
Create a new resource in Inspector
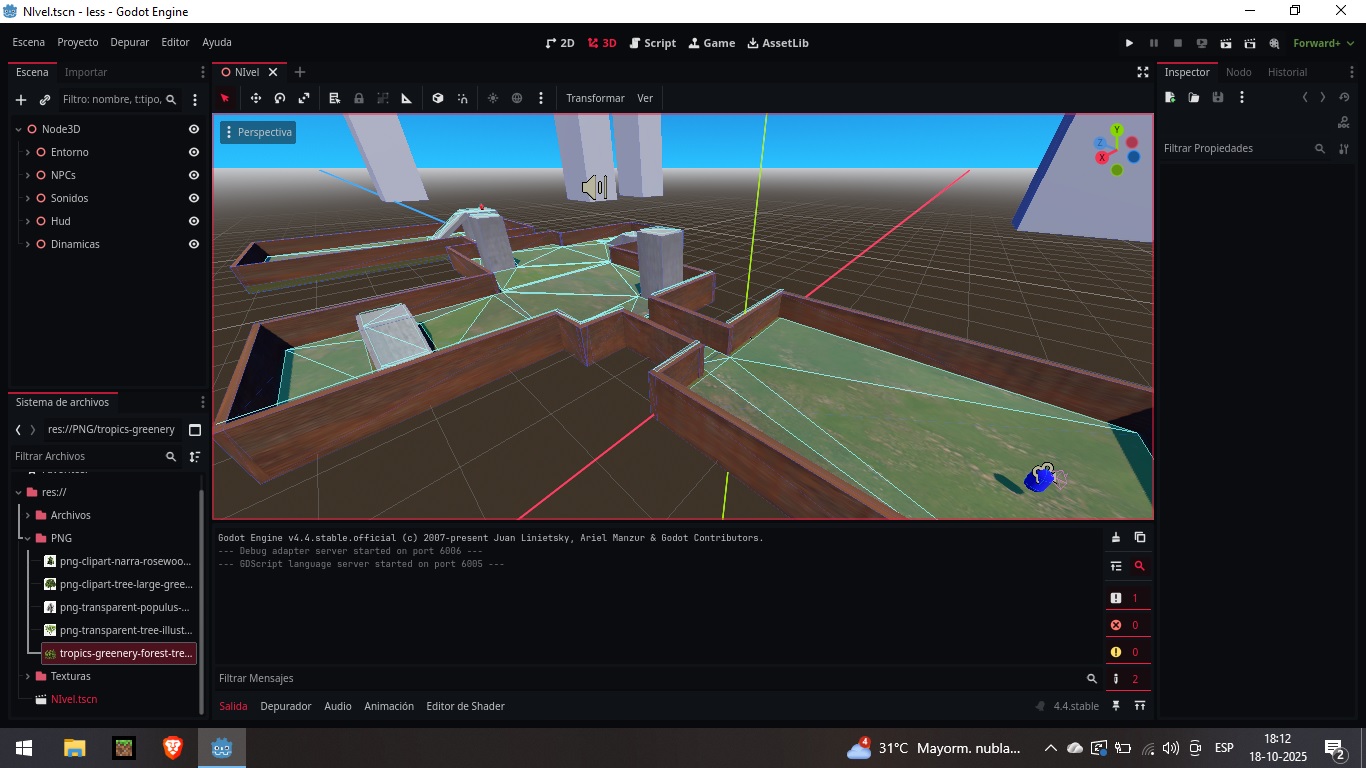(x=1170, y=97)
